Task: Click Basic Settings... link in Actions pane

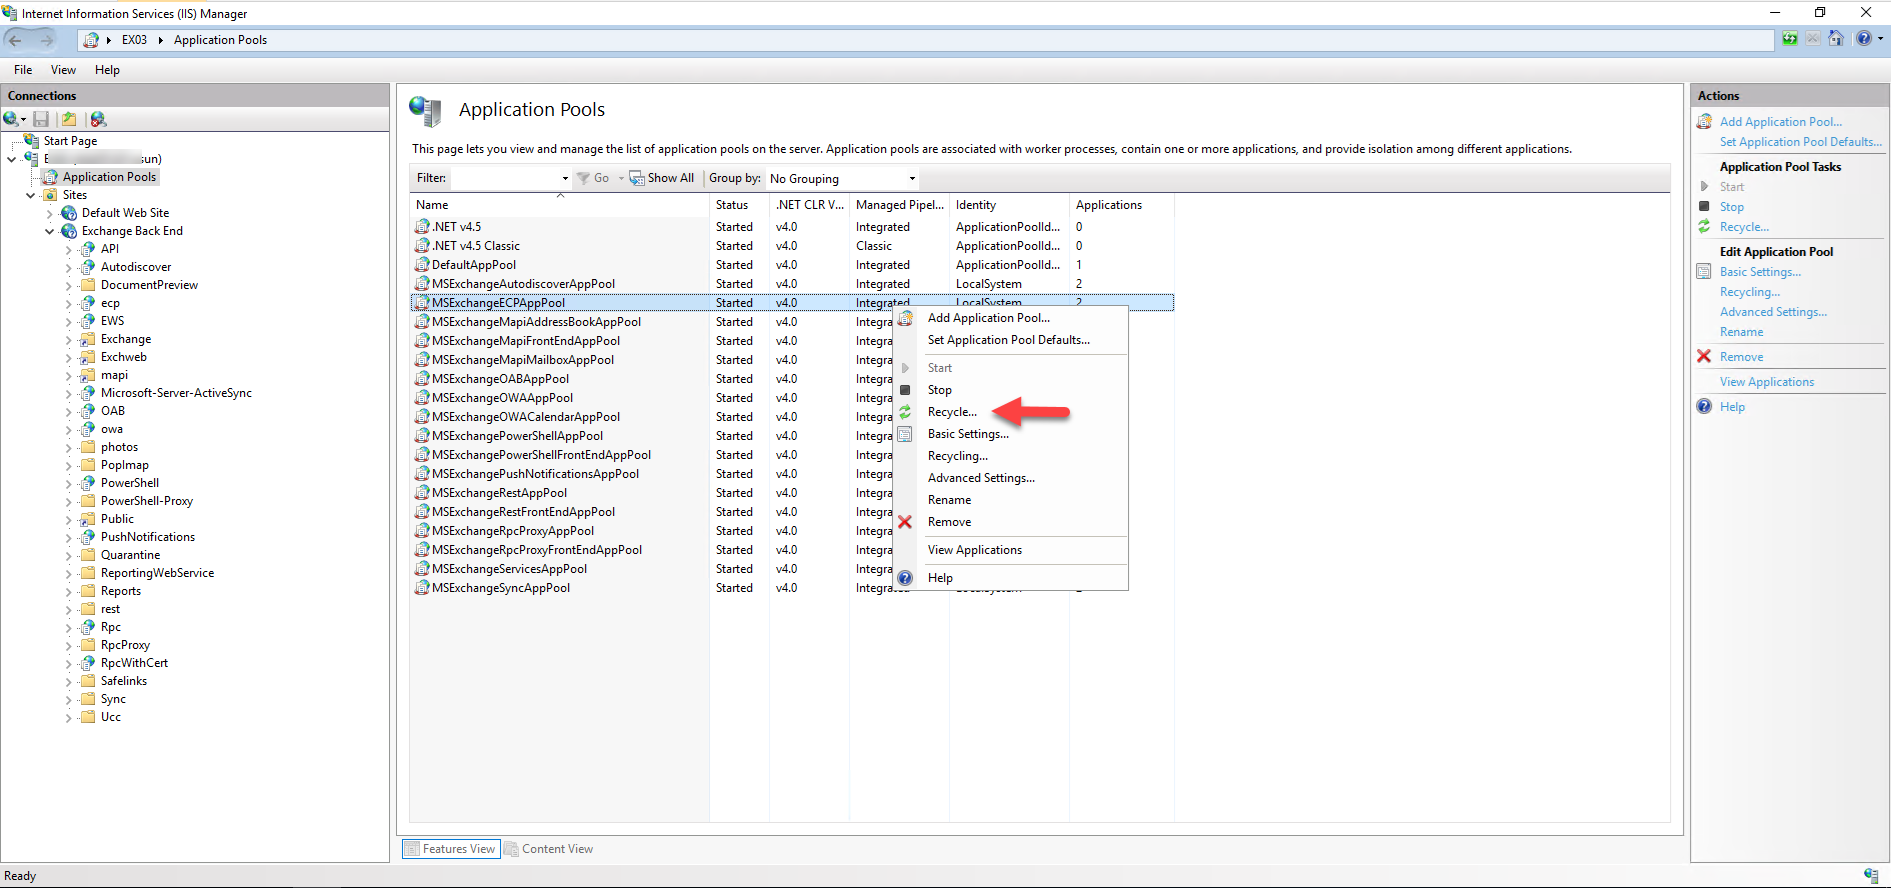Action: click(1760, 272)
